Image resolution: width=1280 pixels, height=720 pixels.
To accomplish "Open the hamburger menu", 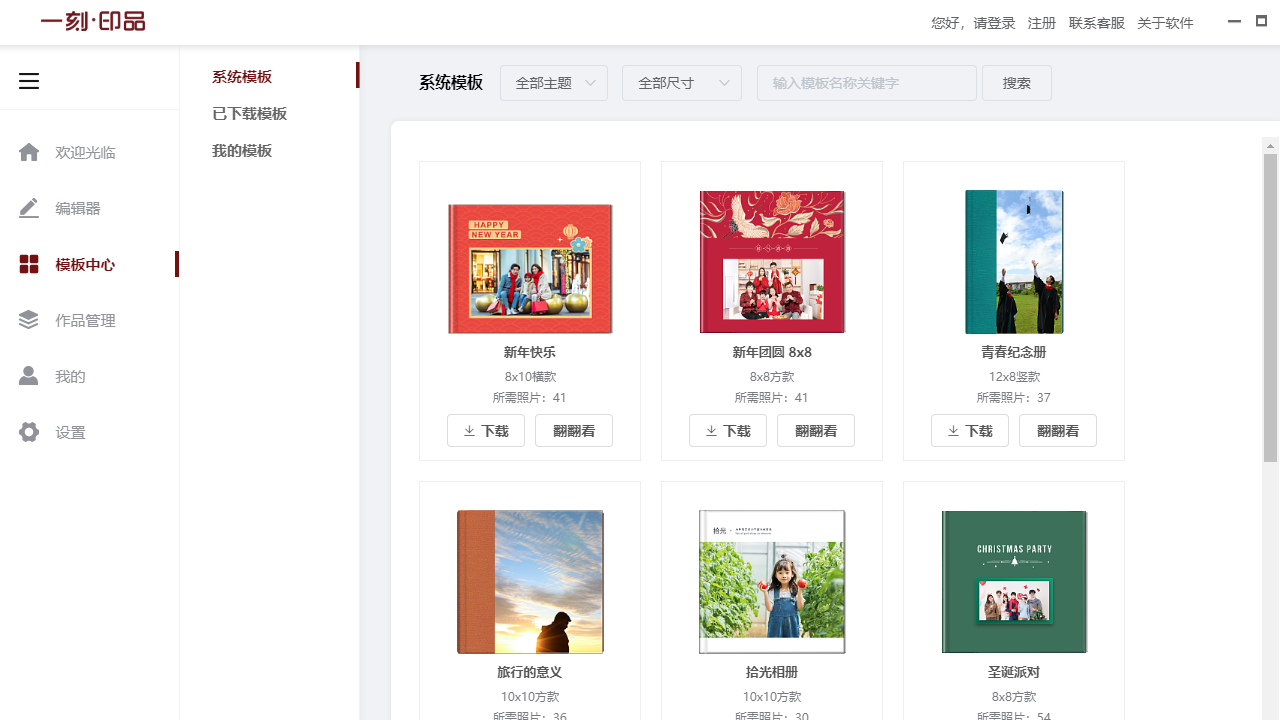I will point(29,81).
